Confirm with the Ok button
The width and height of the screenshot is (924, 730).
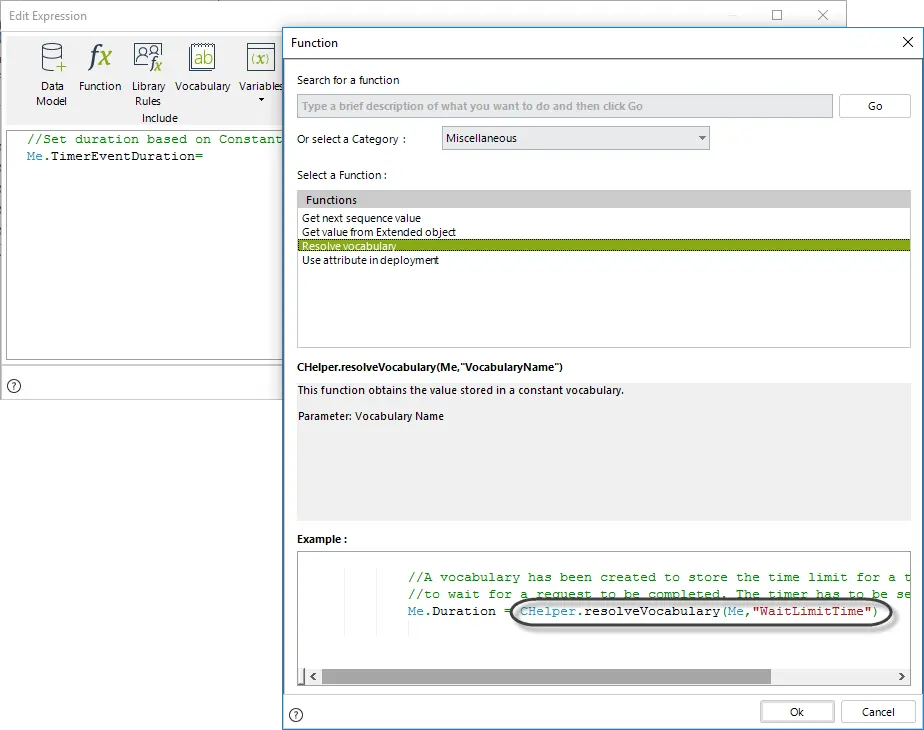[797, 712]
